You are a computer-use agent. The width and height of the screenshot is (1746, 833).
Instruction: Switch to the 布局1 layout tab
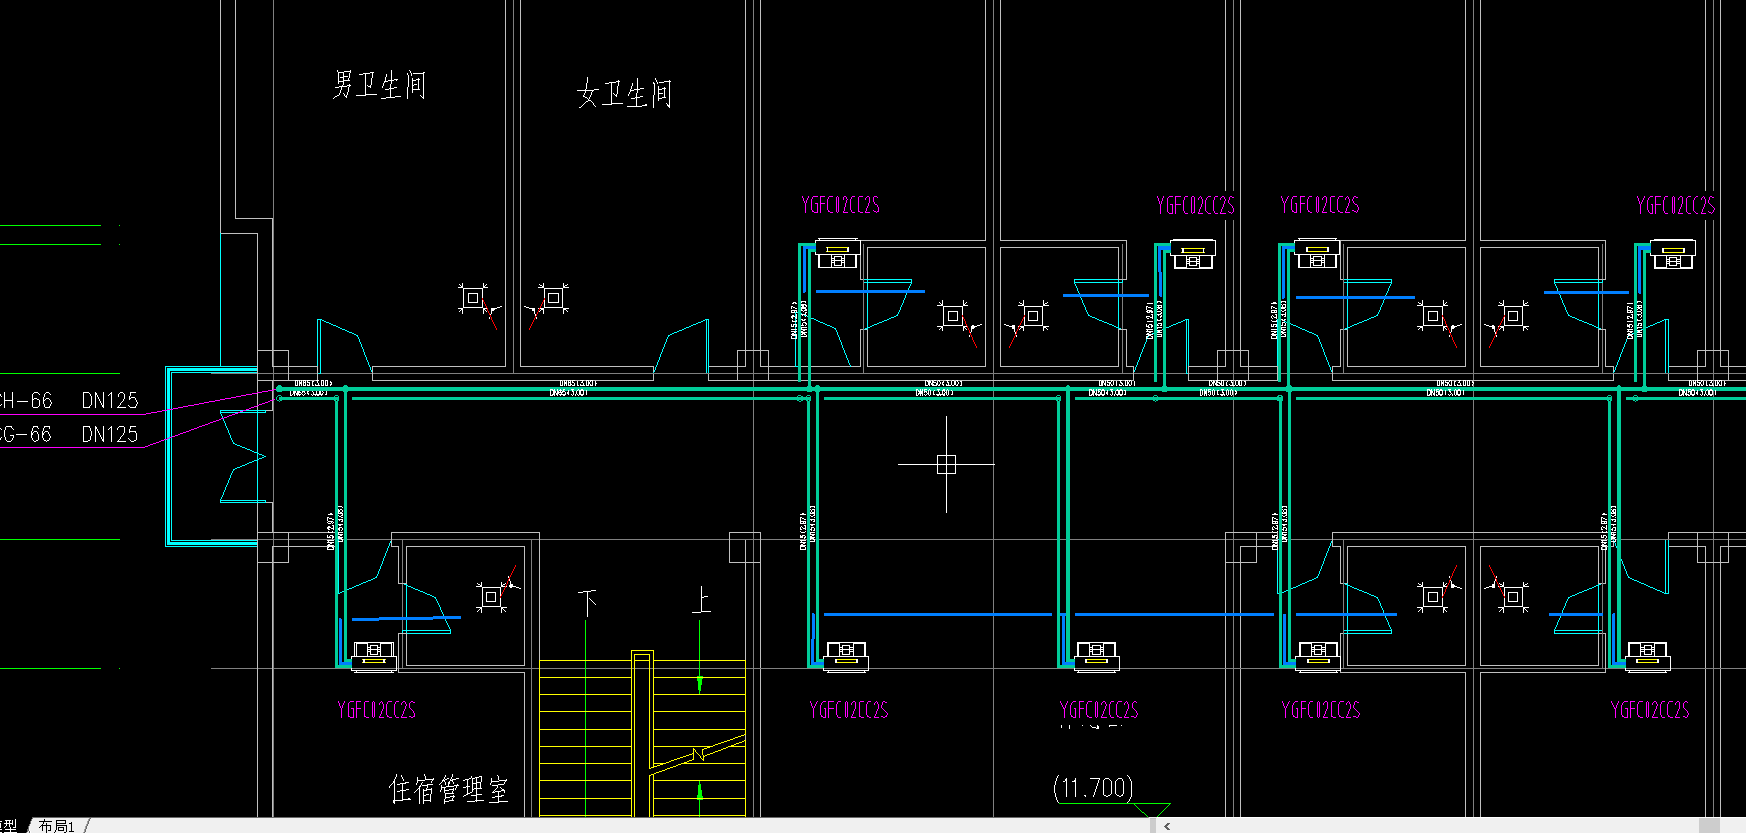coord(57,826)
